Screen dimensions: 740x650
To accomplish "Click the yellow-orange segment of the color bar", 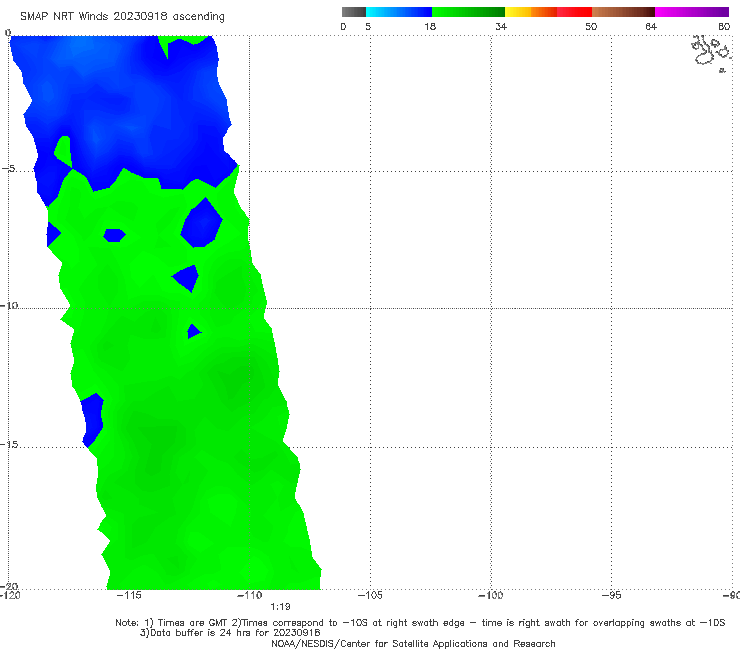I will click(x=531, y=12).
